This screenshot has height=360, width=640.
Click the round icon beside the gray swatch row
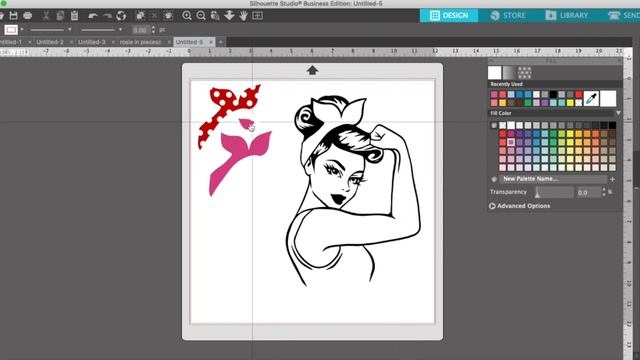(494, 125)
